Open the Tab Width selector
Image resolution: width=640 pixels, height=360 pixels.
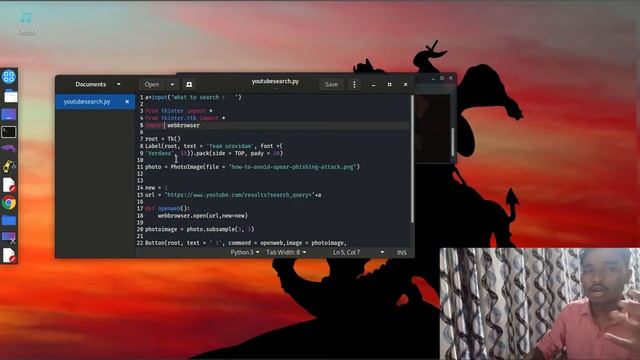pyautogui.click(x=286, y=253)
